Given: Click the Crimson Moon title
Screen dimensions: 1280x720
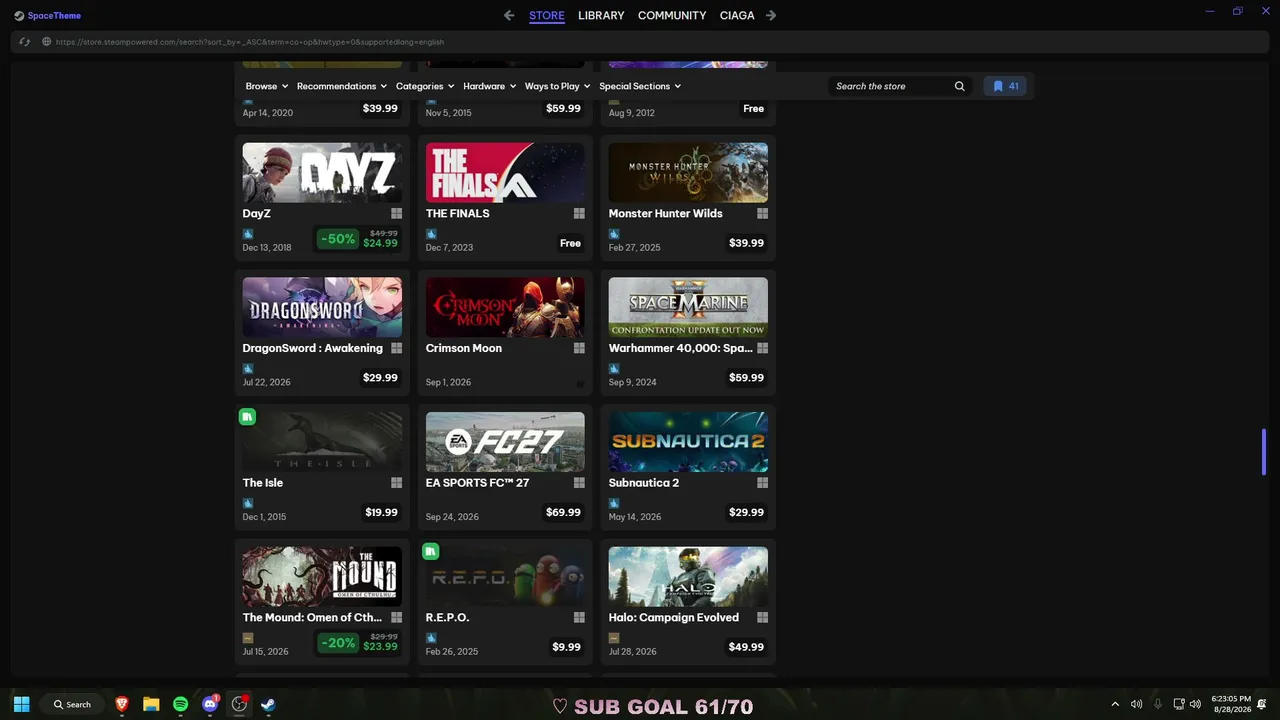Looking at the screenshot, I should tap(464, 348).
